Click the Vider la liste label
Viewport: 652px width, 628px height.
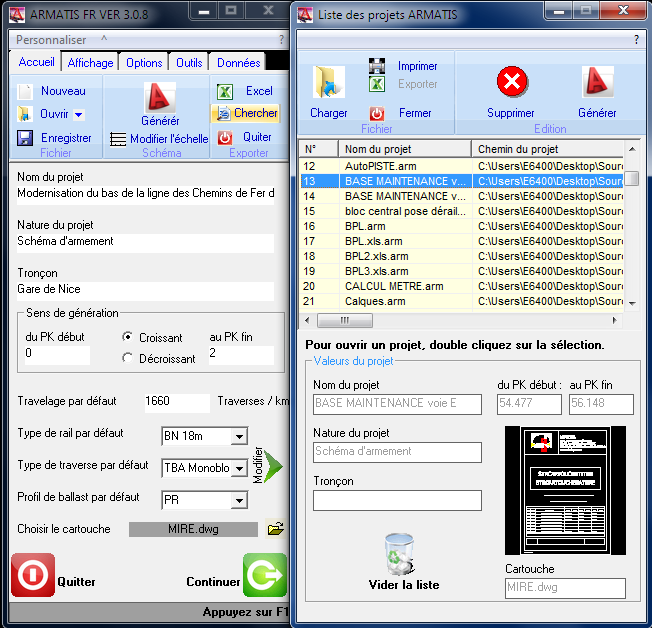pos(404,585)
